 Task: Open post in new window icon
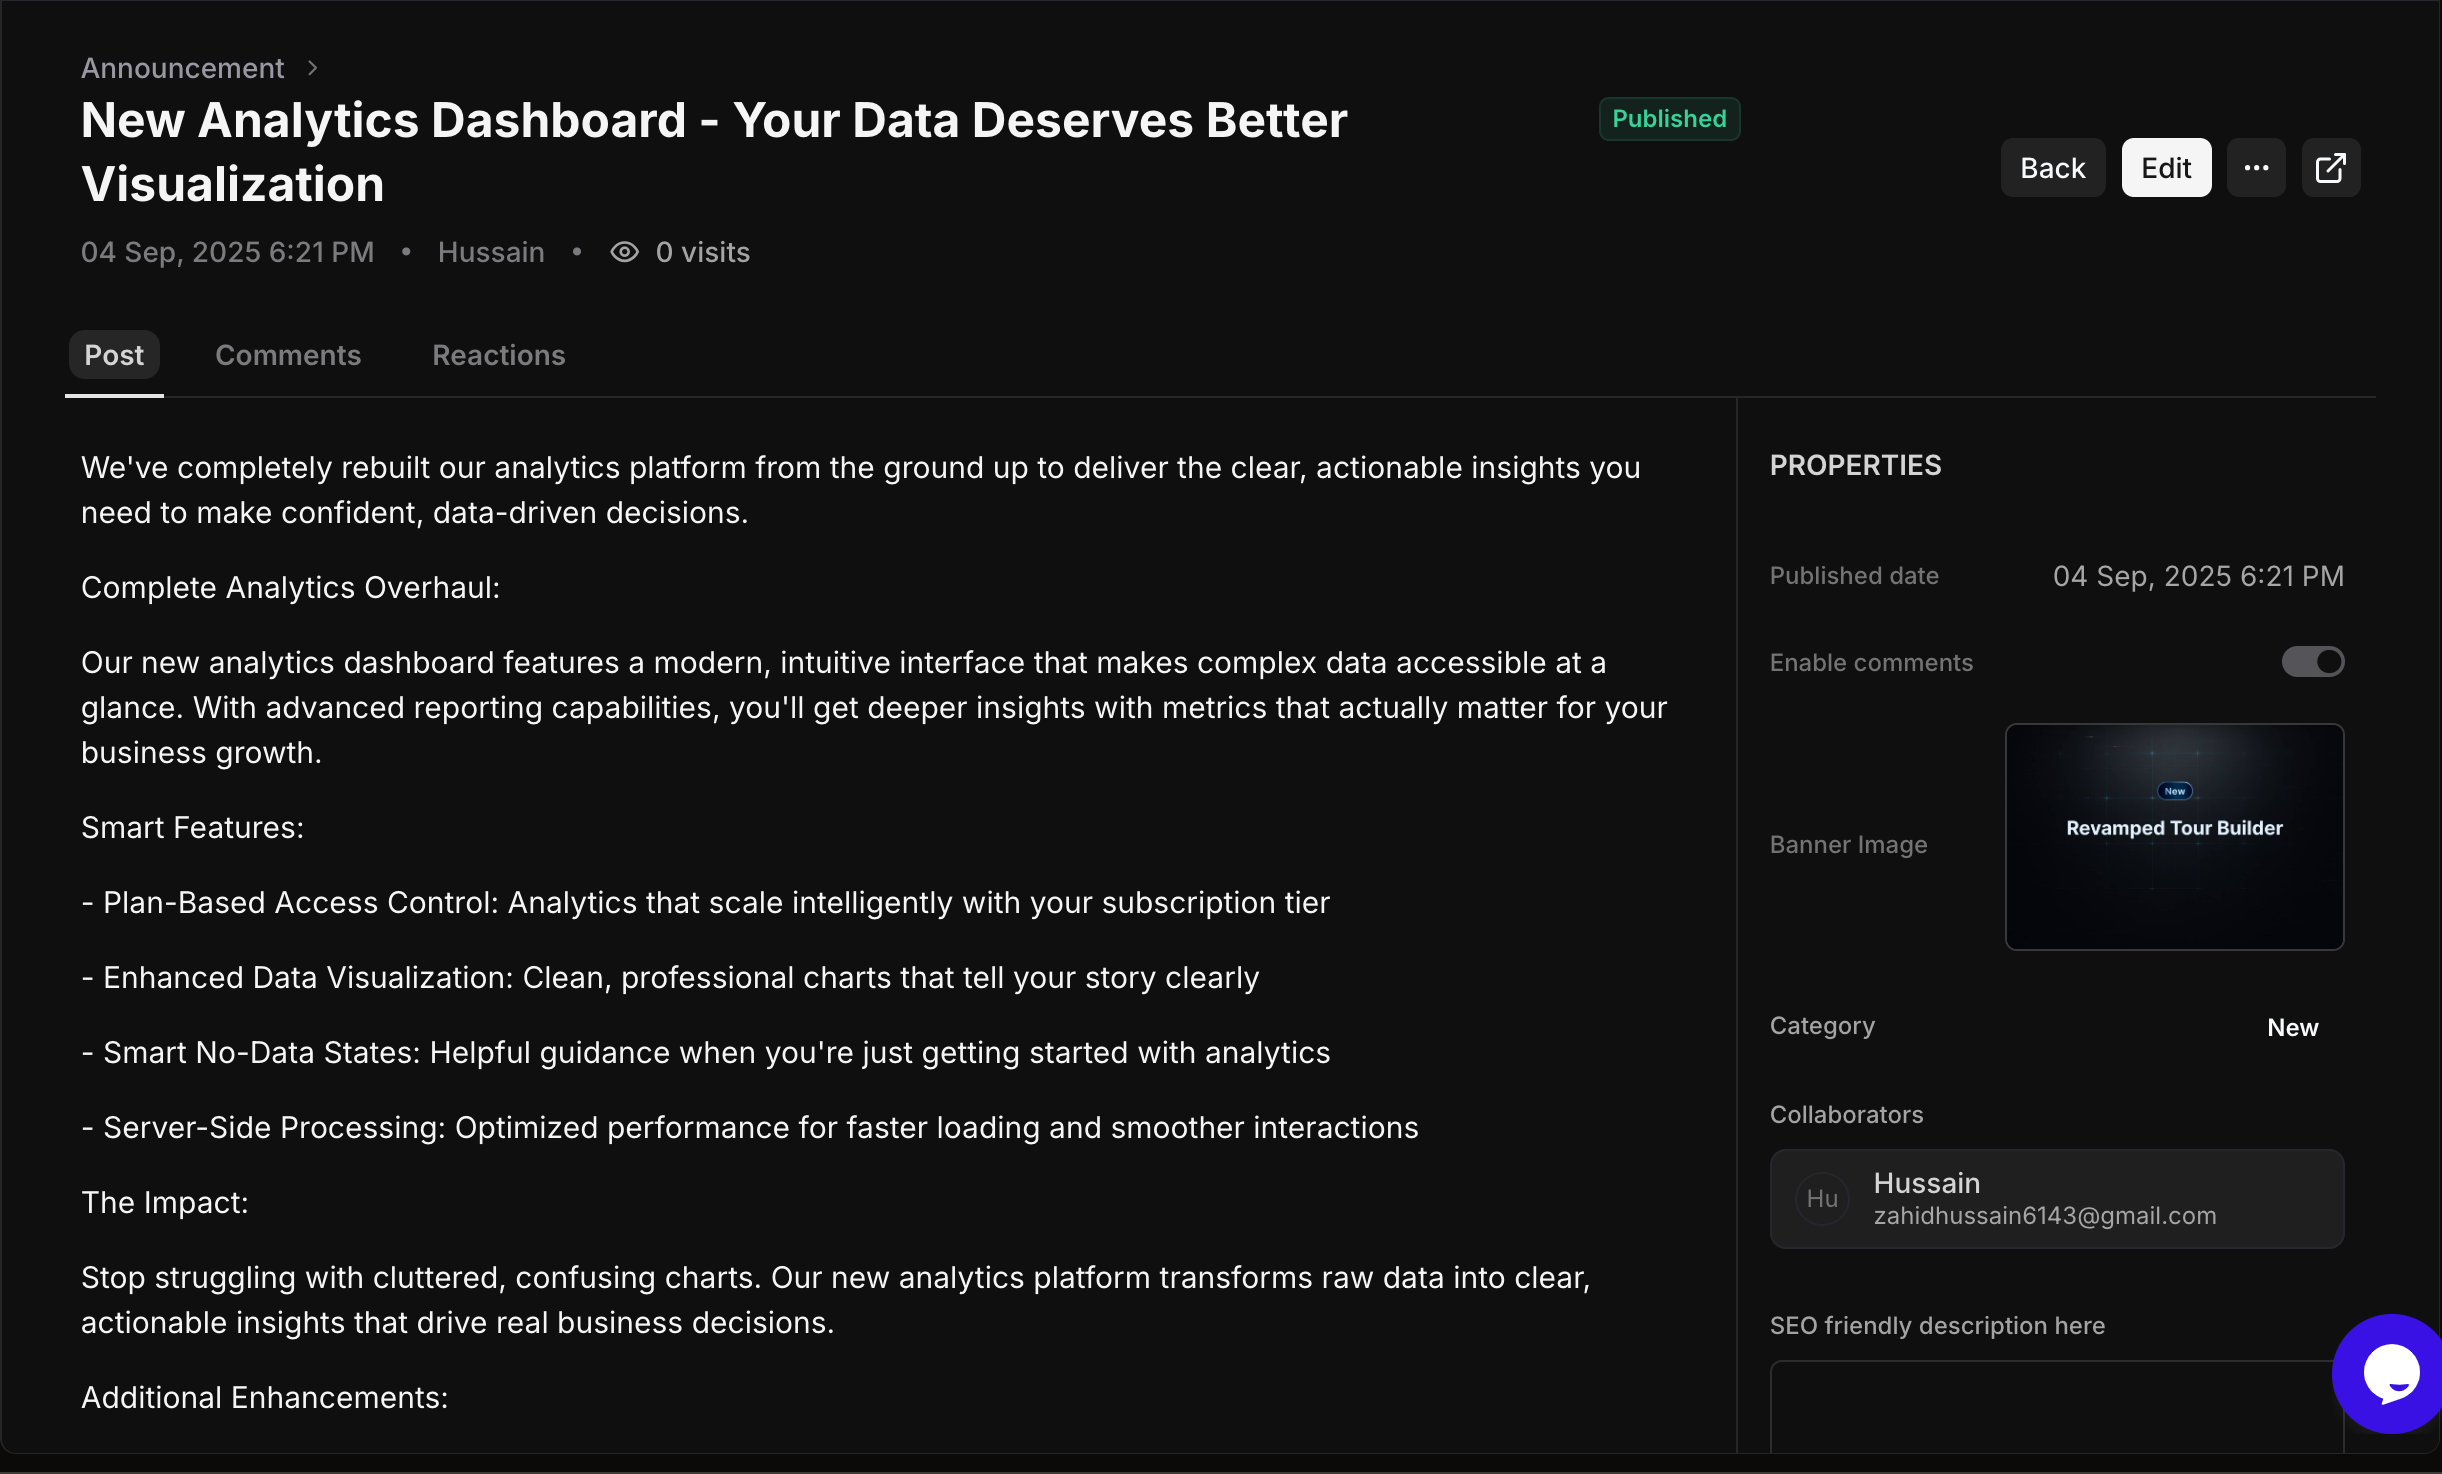2330,168
